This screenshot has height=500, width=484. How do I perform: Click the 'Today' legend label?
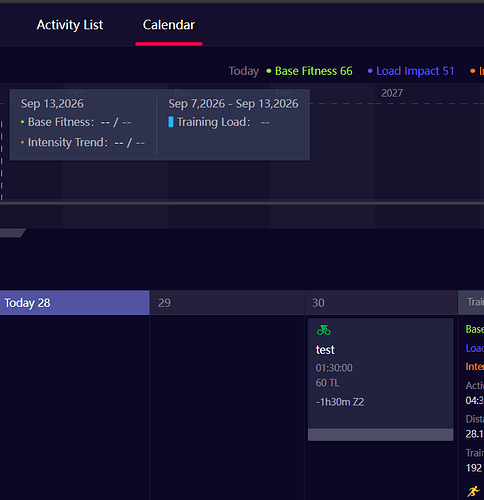[244, 71]
